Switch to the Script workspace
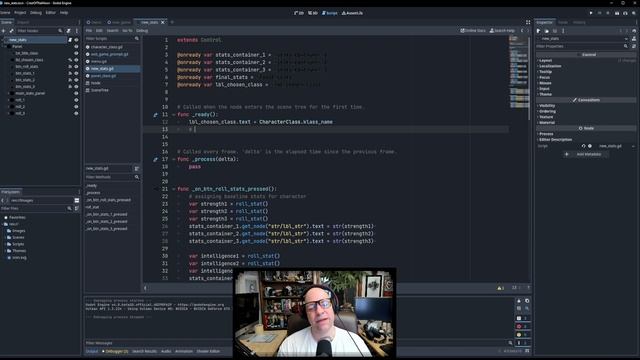640x360 pixels. tap(330, 13)
